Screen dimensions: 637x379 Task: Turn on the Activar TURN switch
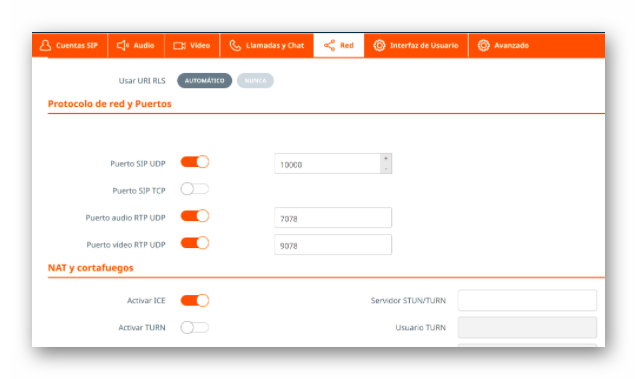pos(195,327)
